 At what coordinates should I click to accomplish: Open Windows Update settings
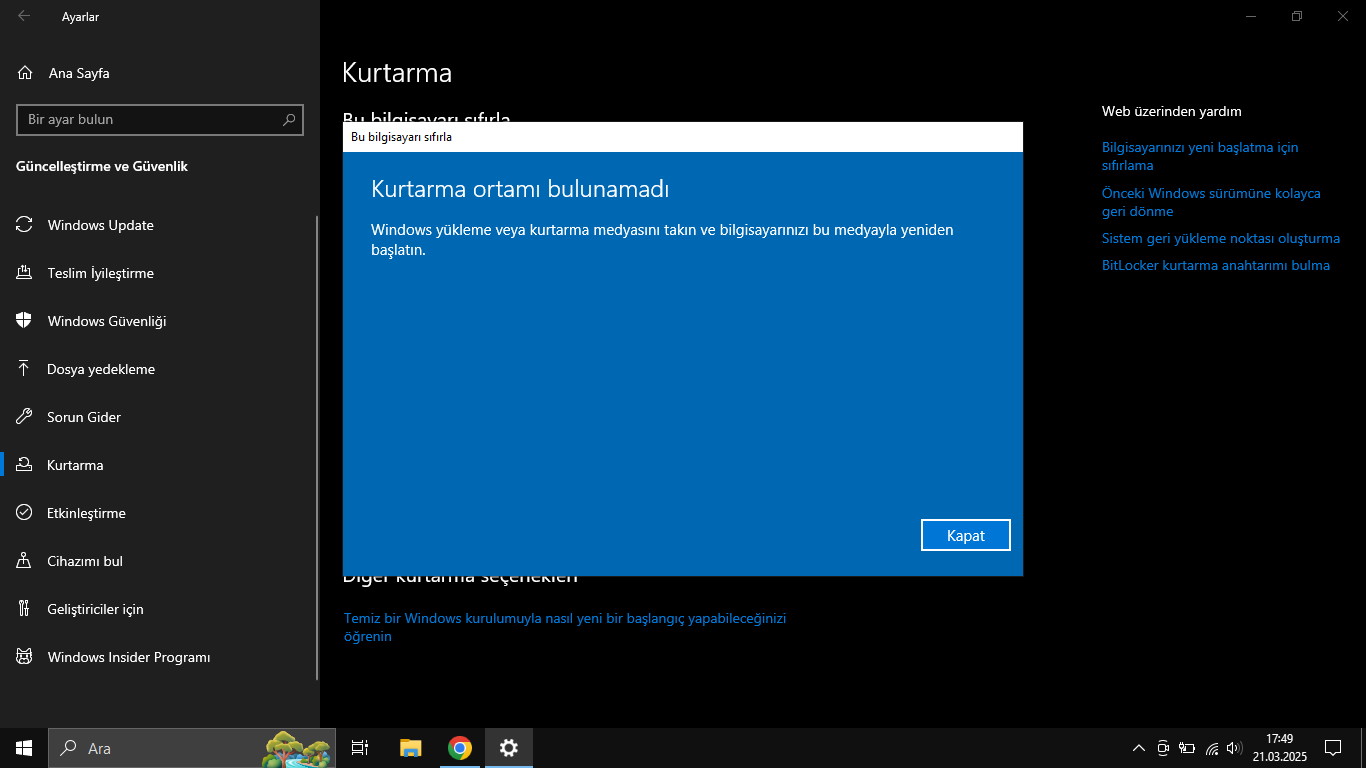pyautogui.click(x=158, y=225)
